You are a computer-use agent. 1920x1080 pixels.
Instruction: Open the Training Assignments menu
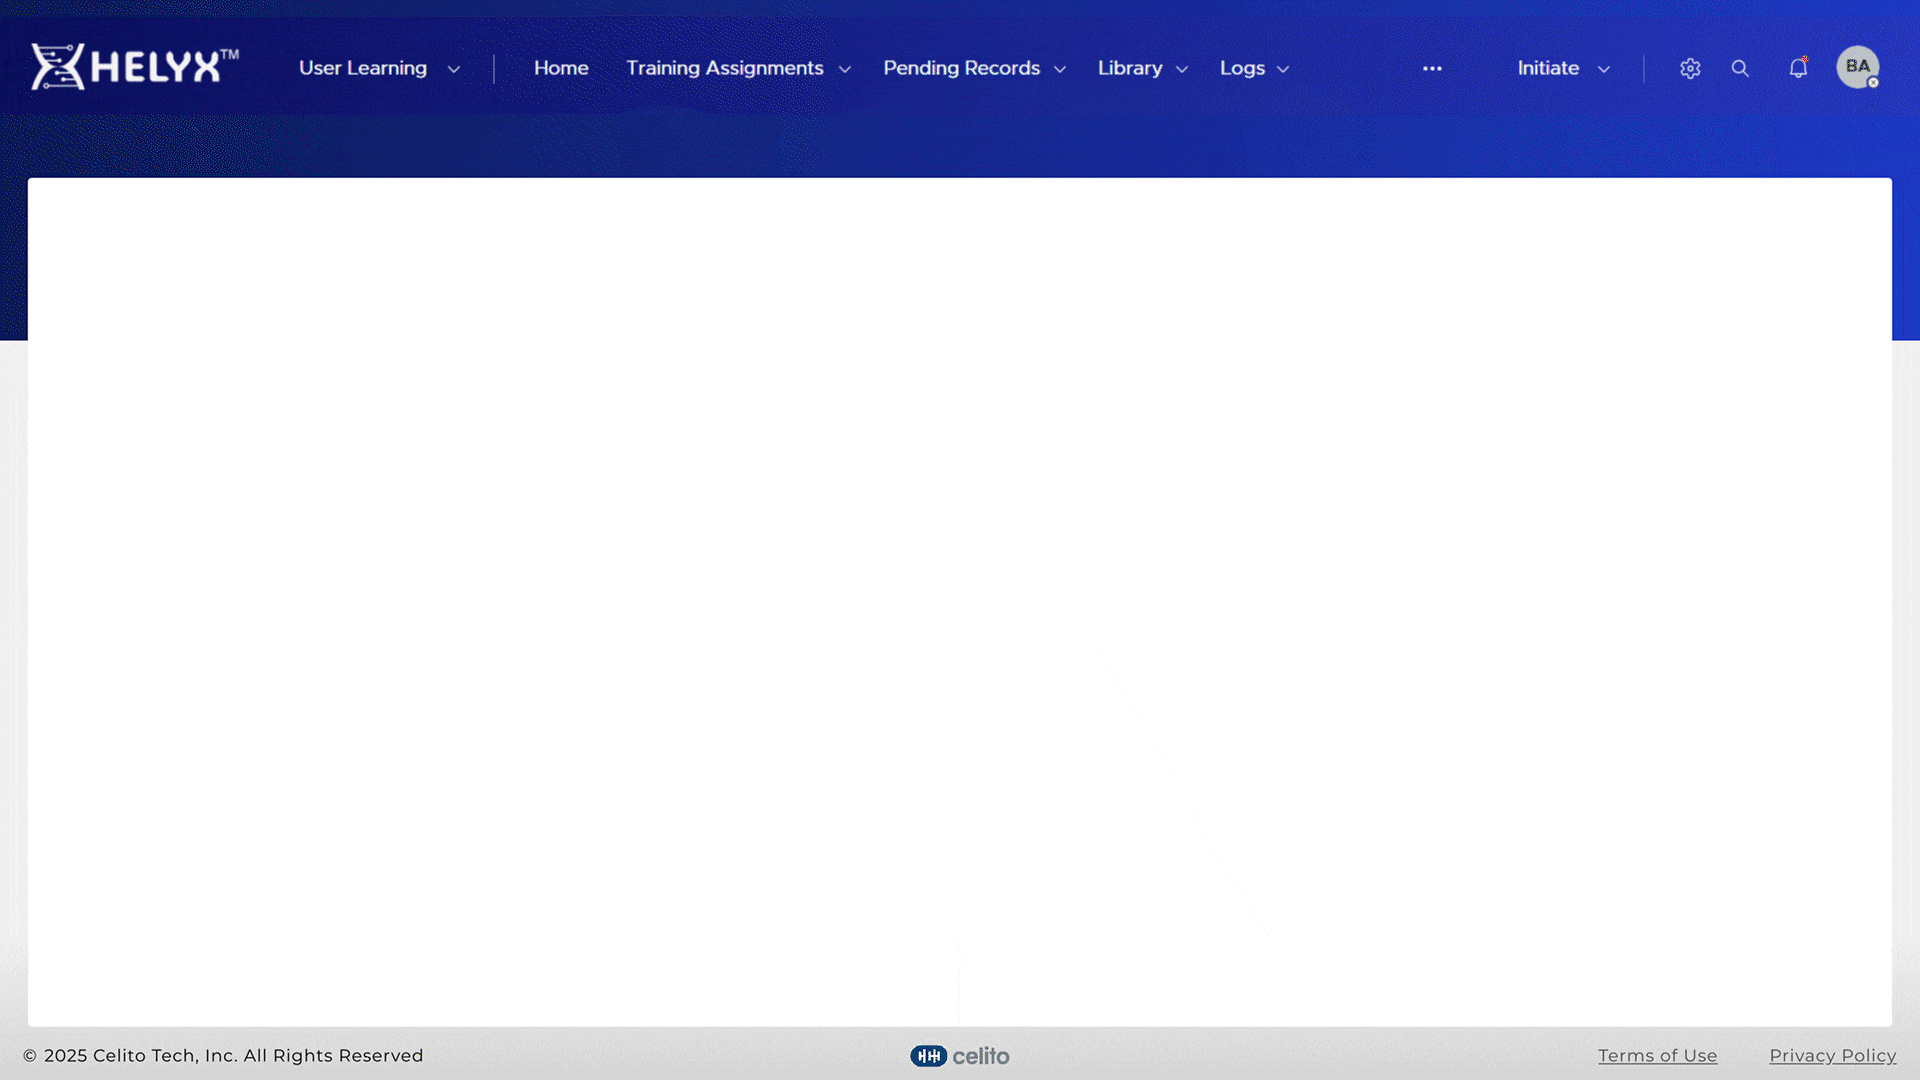coord(724,68)
